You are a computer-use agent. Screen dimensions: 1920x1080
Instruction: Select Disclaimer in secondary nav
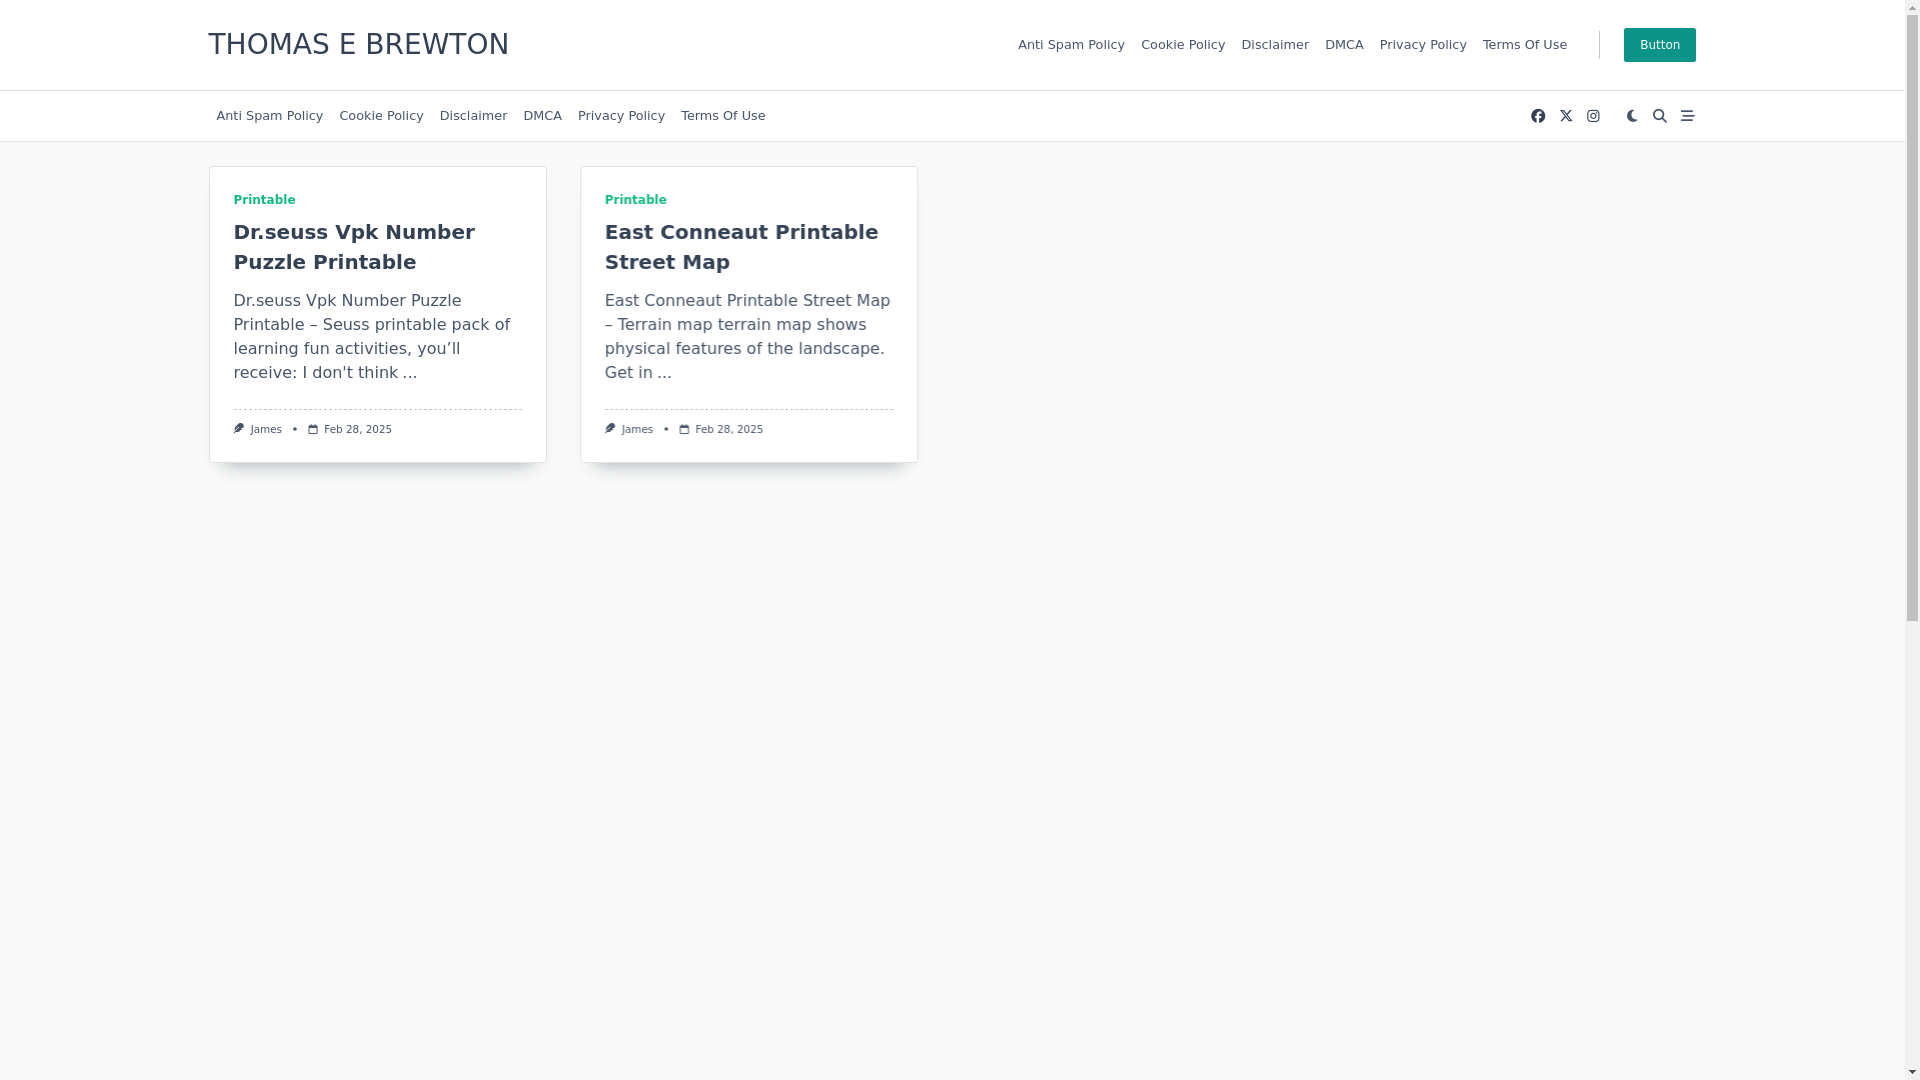click(473, 116)
